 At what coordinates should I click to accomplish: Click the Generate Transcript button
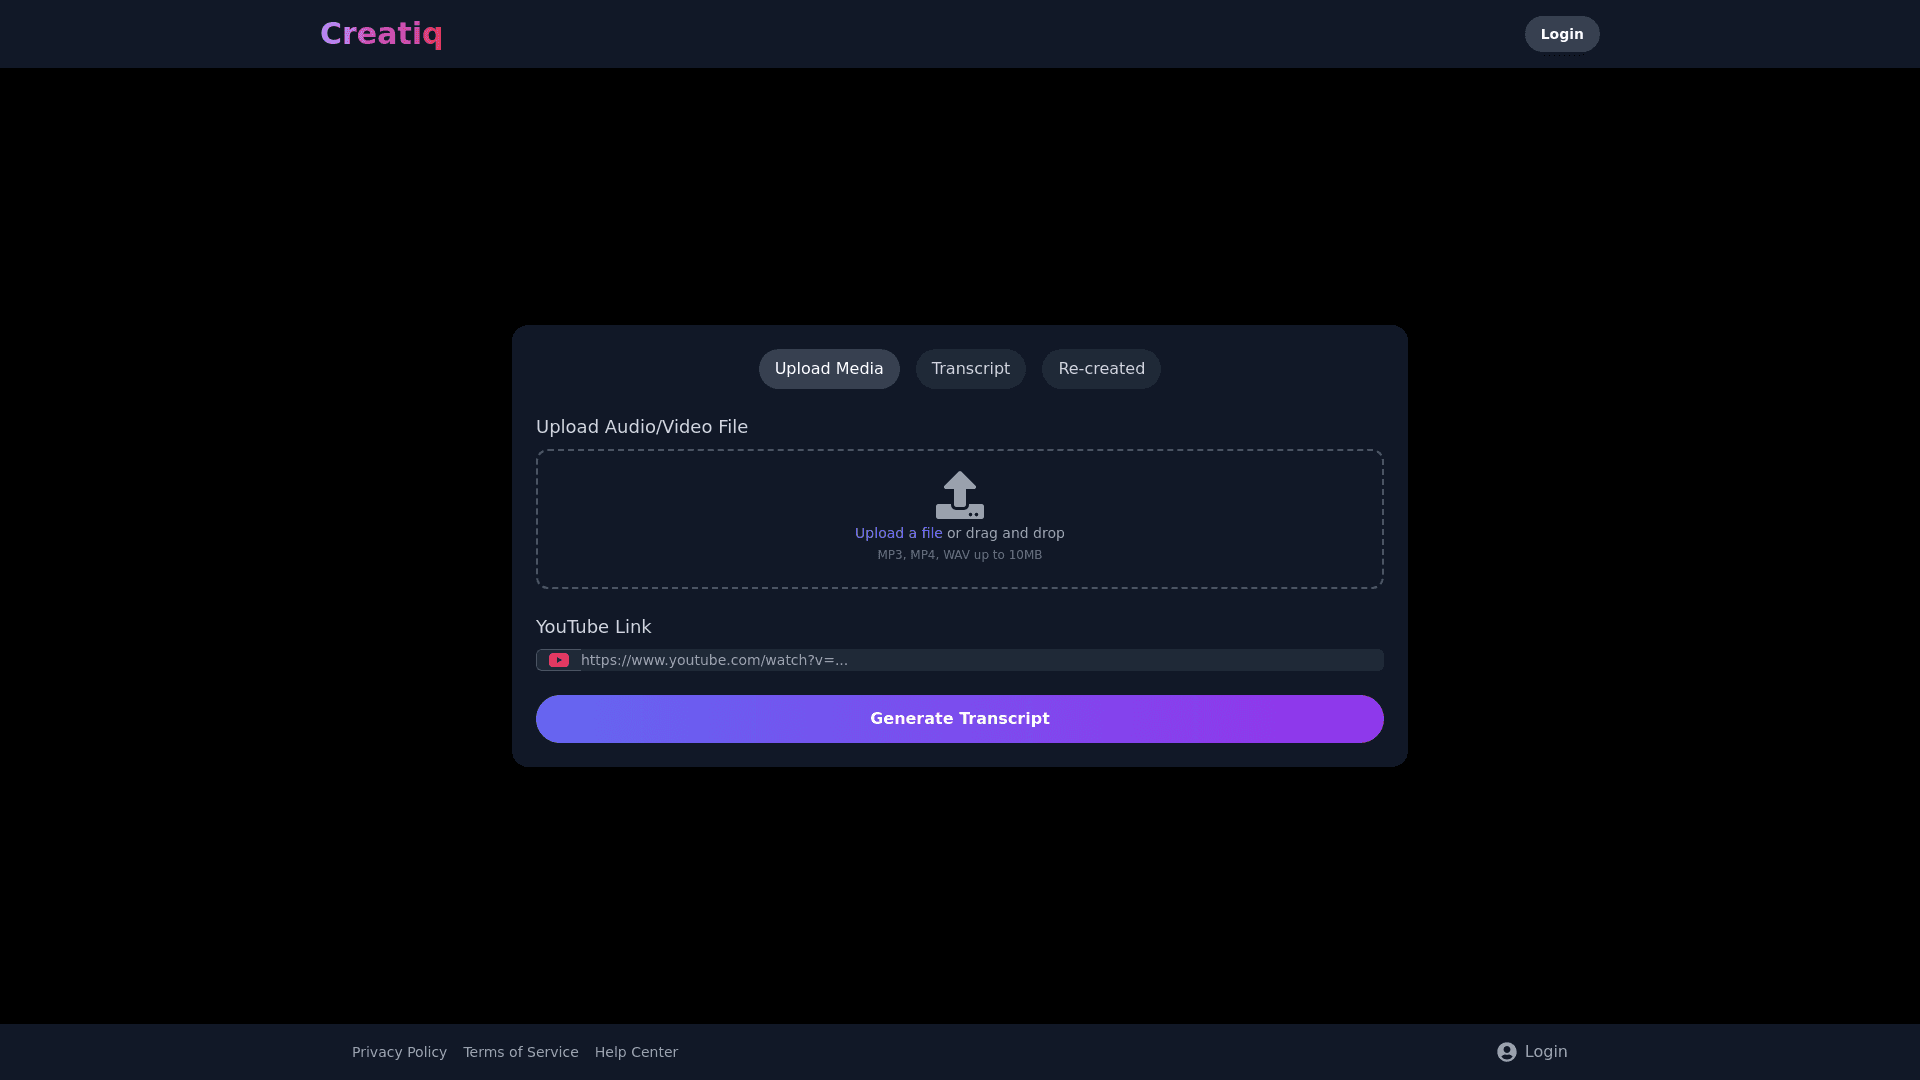tap(959, 719)
